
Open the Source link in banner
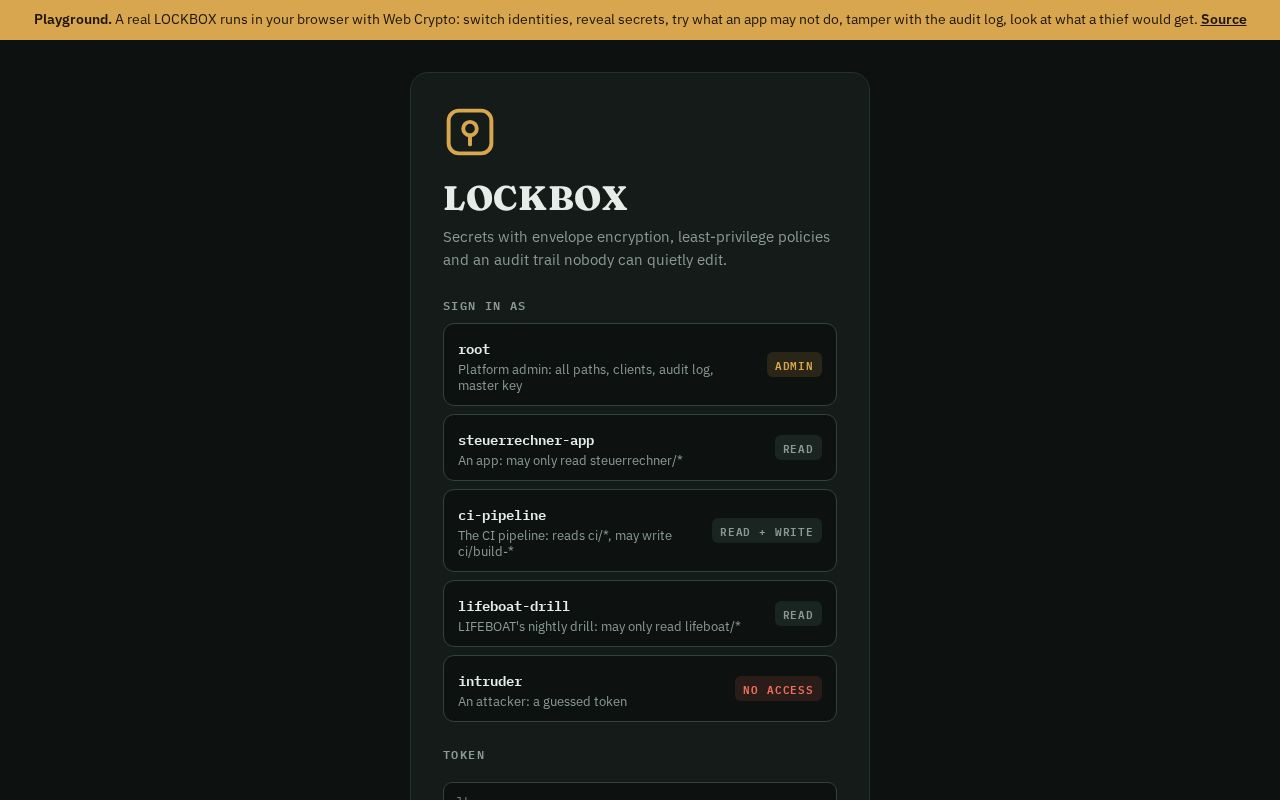click(x=1223, y=19)
